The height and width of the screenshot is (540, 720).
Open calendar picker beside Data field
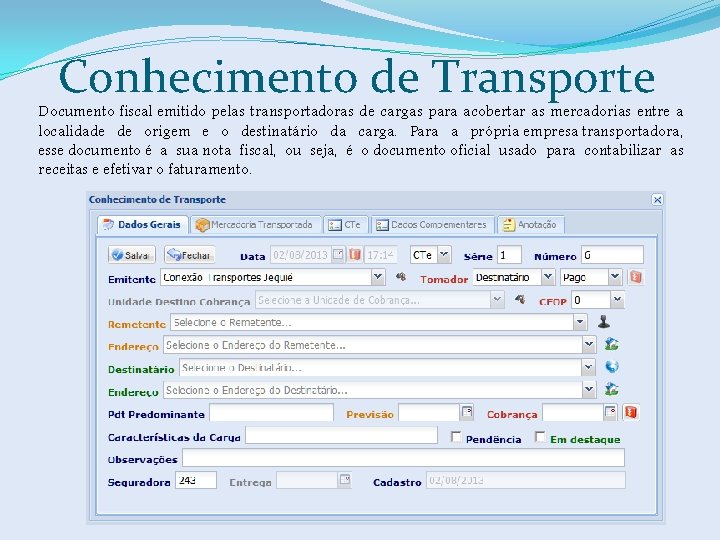[x=338, y=254]
